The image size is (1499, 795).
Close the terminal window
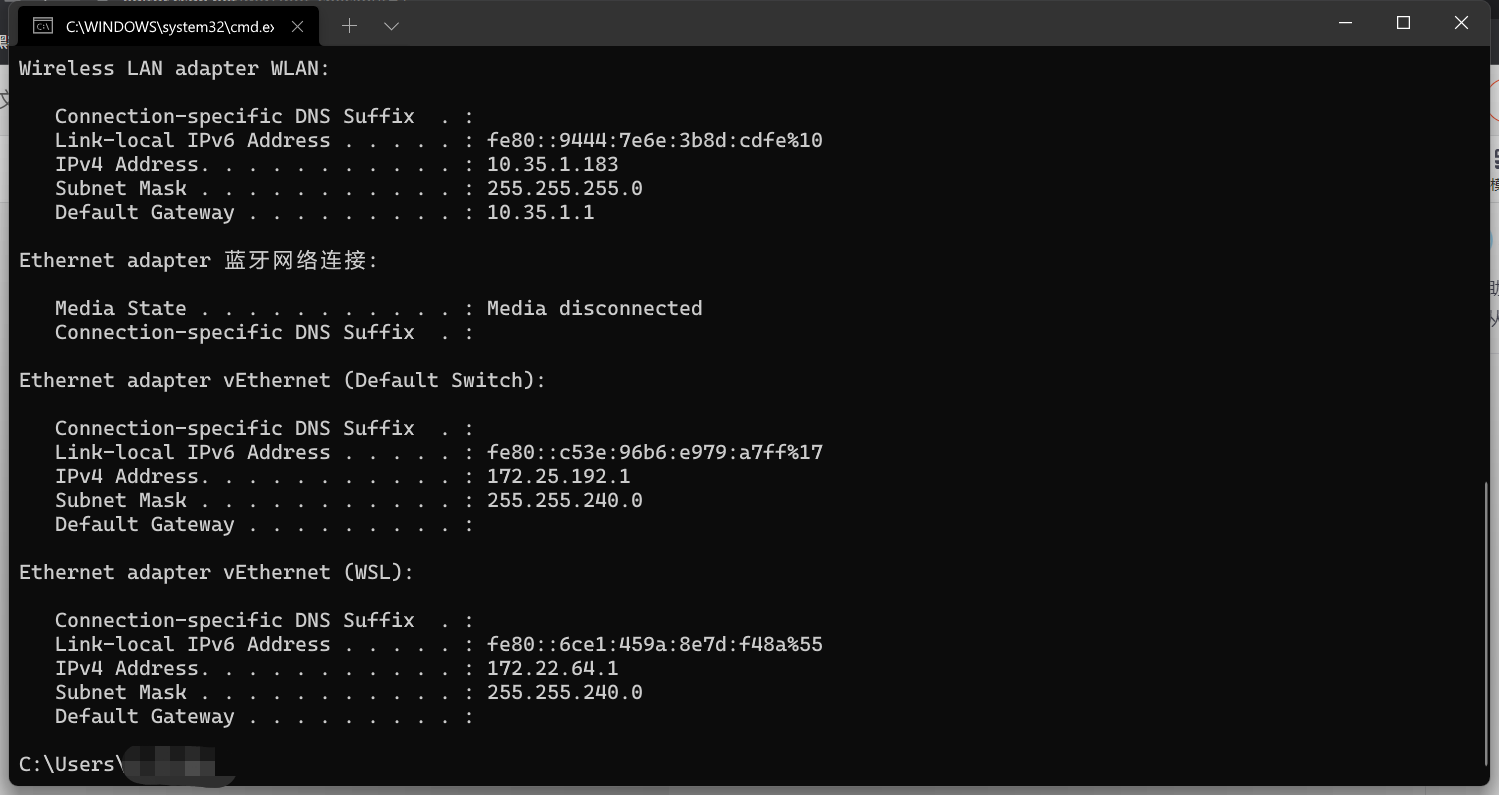1461,23
